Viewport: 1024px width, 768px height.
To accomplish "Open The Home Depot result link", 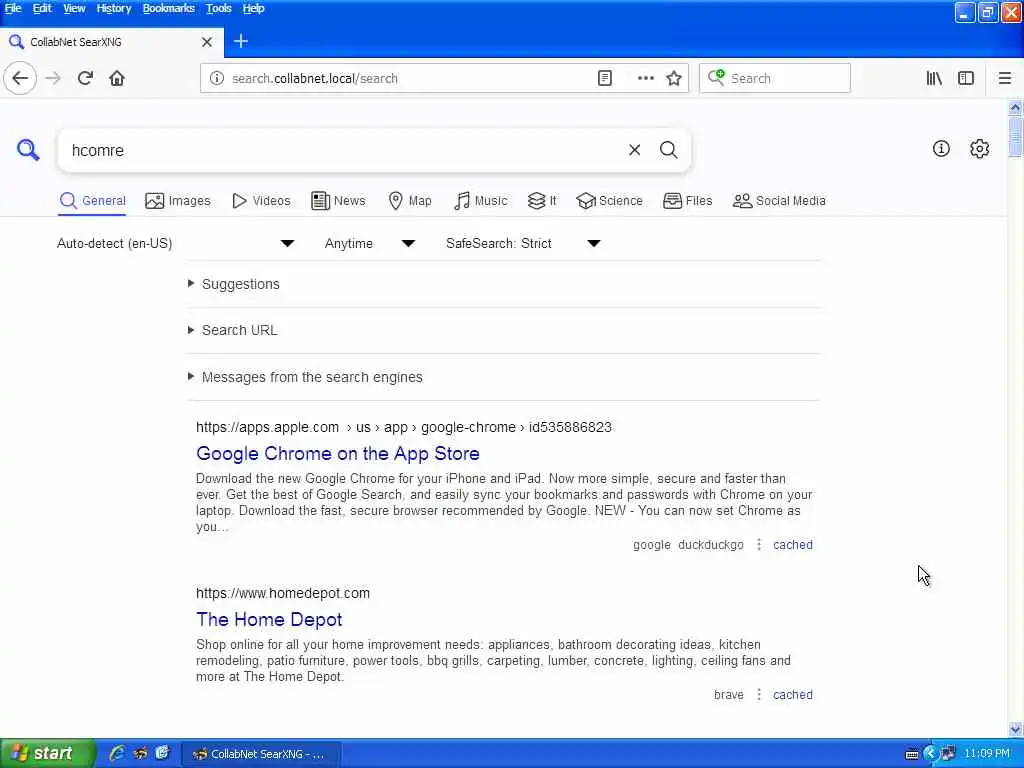I will pyautogui.click(x=269, y=619).
